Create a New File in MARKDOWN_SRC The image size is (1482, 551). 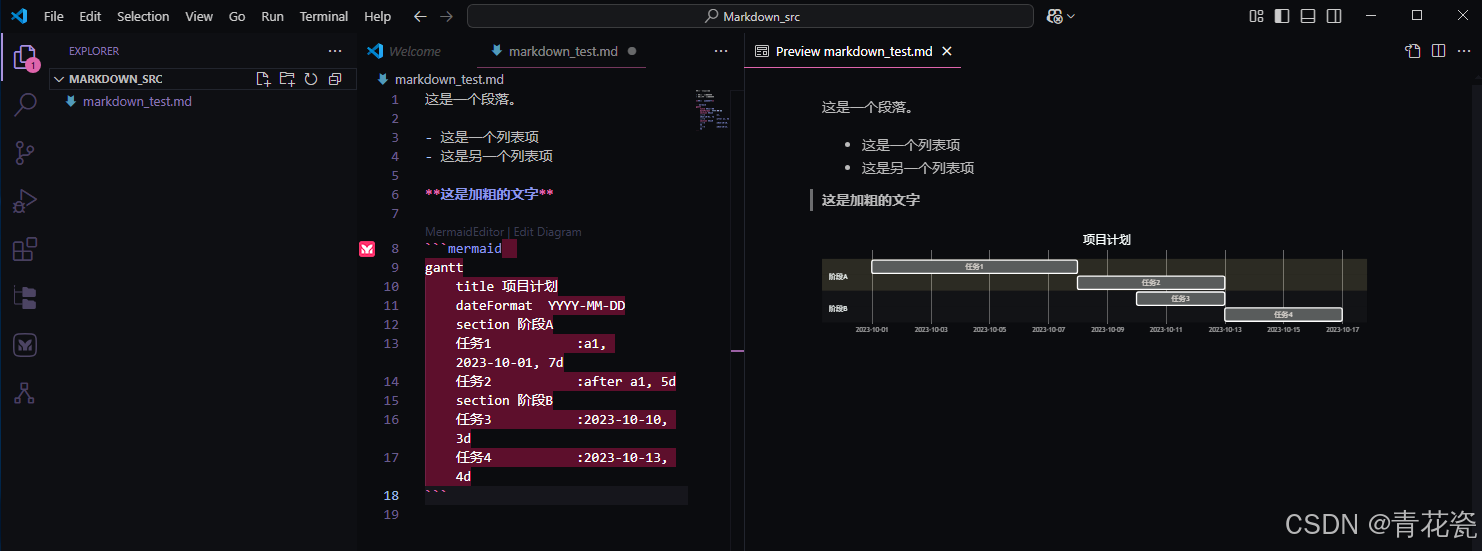click(263, 79)
